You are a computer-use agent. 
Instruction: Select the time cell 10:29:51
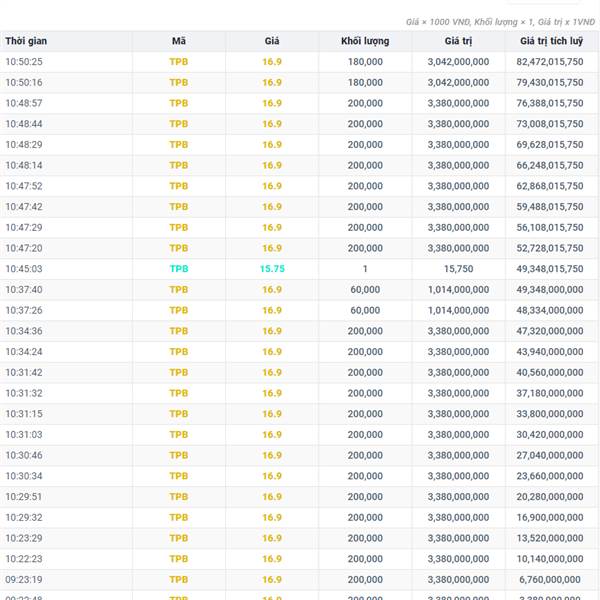pos(24,496)
